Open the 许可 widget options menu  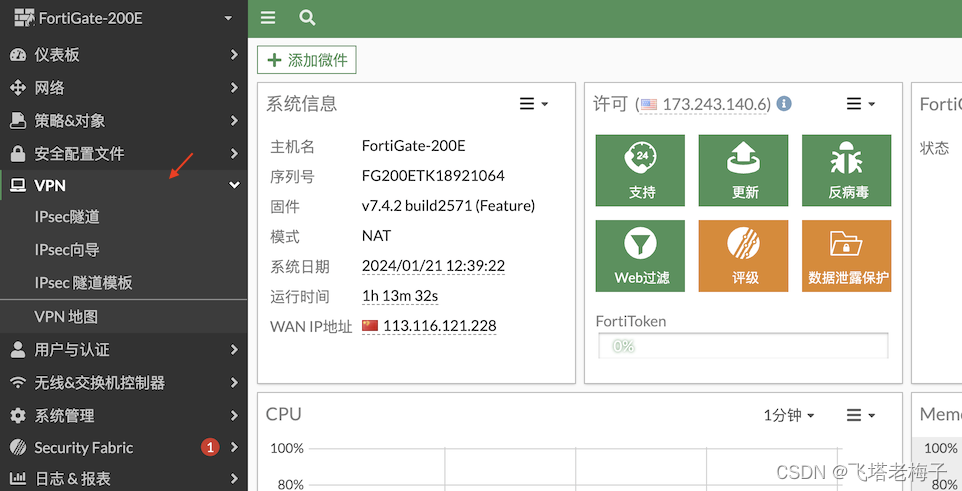click(x=861, y=104)
